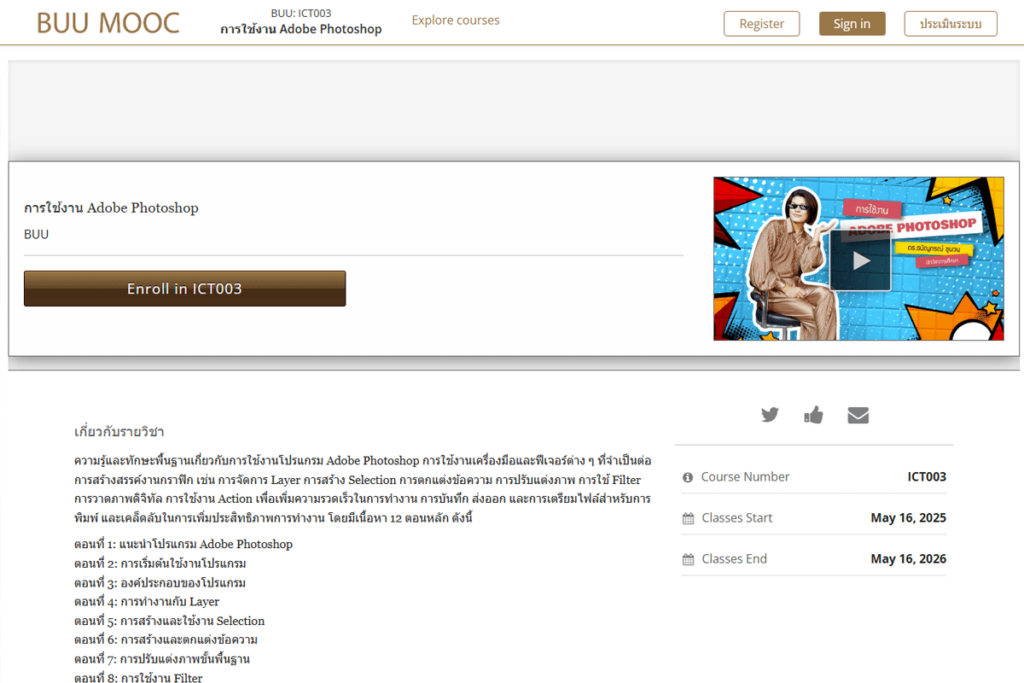Click ตอนที่ 1: แนะนำโปรแกรม Adobe Photoshop
The image size is (1024, 683).
(x=183, y=544)
